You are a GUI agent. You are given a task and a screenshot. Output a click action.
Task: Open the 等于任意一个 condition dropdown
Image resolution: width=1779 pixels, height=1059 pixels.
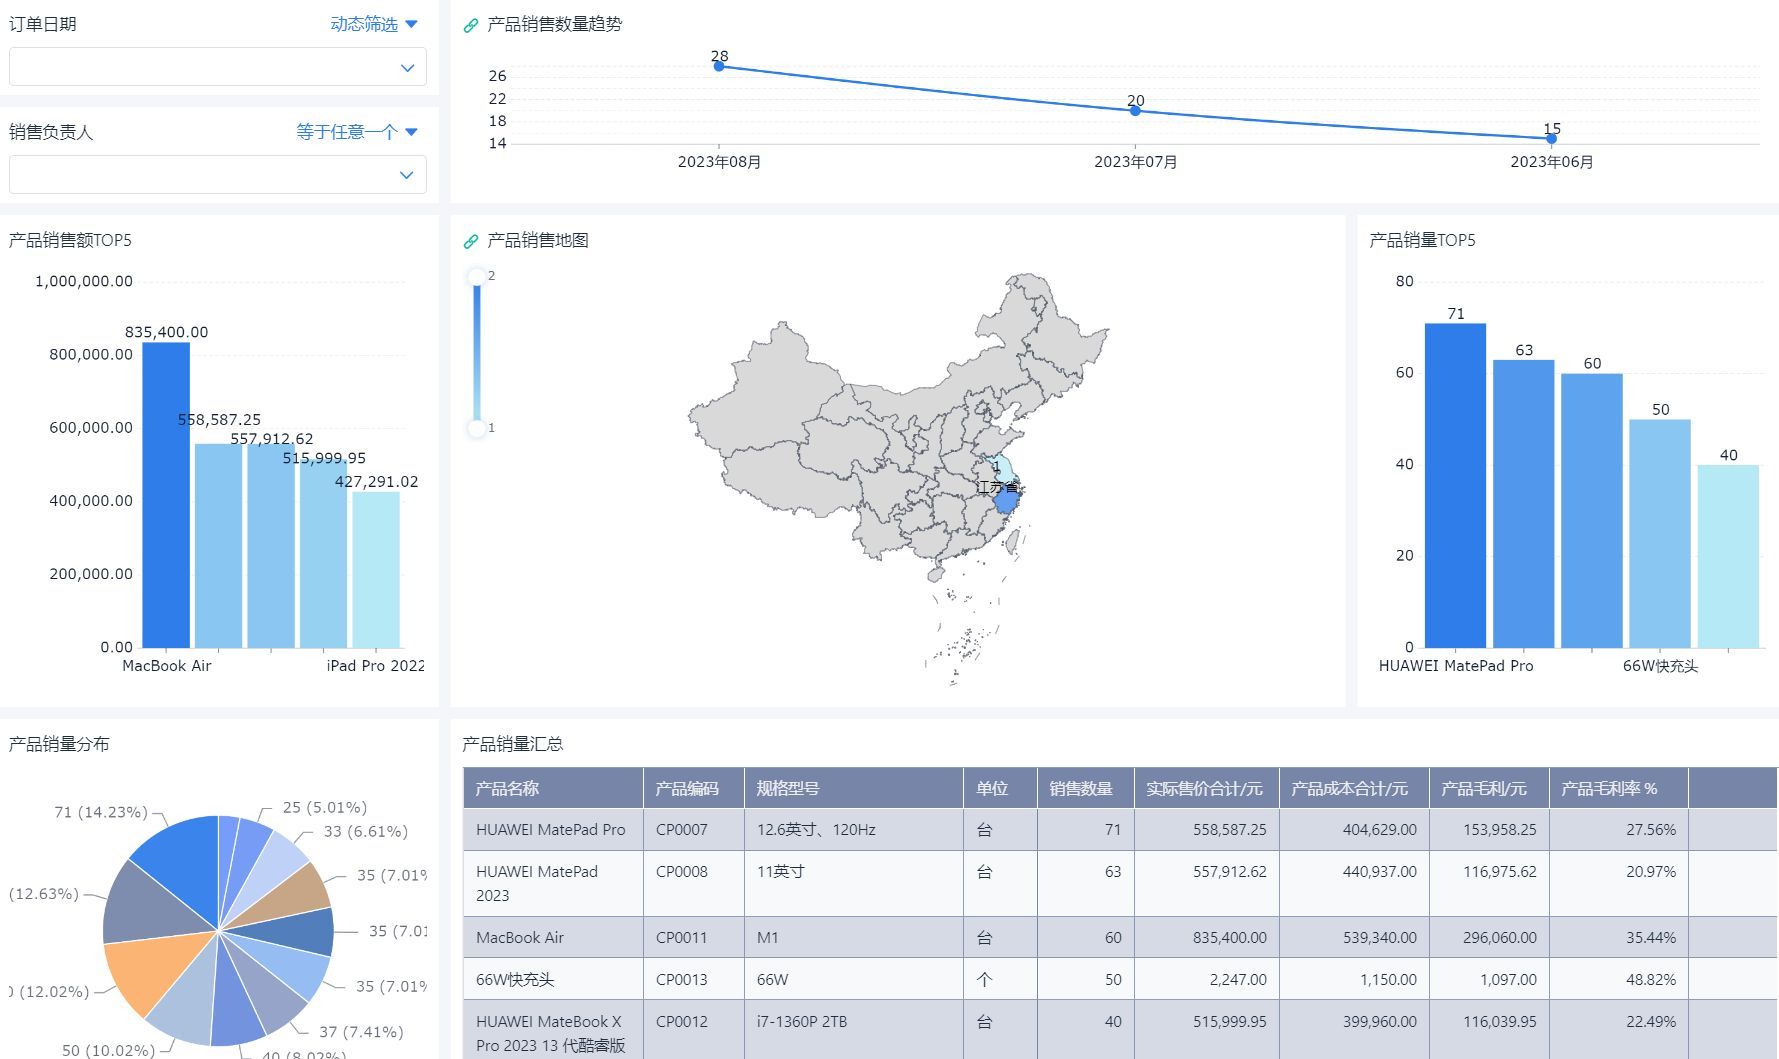(x=357, y=132)
